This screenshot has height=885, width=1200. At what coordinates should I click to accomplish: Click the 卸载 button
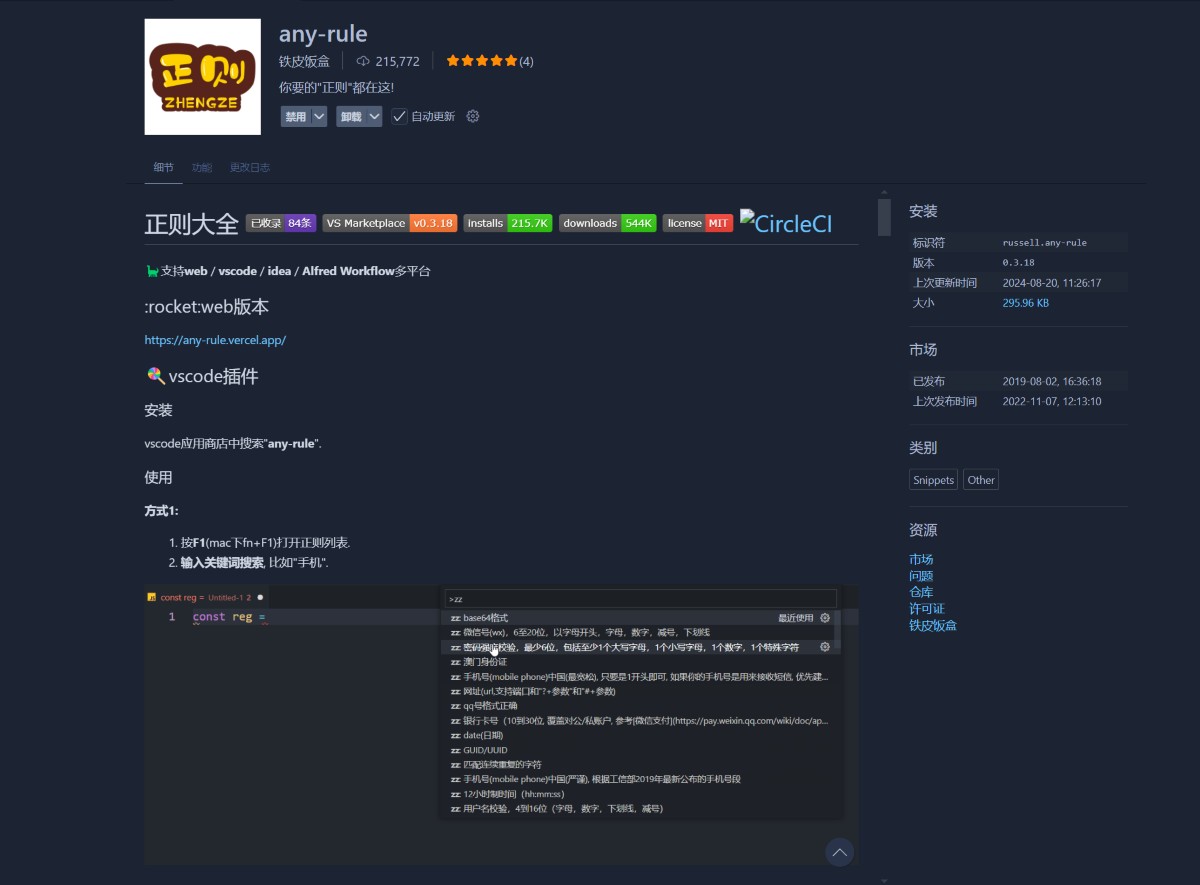(x=351, y=116)
